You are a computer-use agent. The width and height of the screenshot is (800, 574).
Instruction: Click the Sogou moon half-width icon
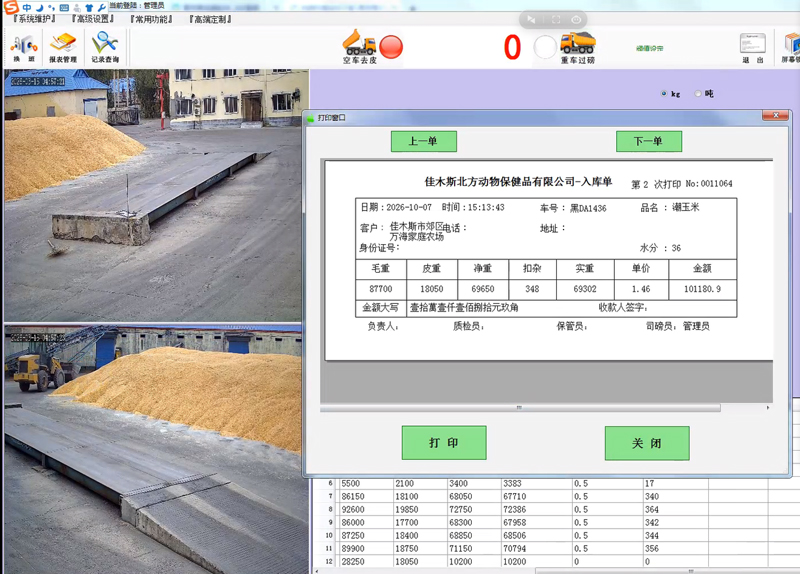pos(39,7)
